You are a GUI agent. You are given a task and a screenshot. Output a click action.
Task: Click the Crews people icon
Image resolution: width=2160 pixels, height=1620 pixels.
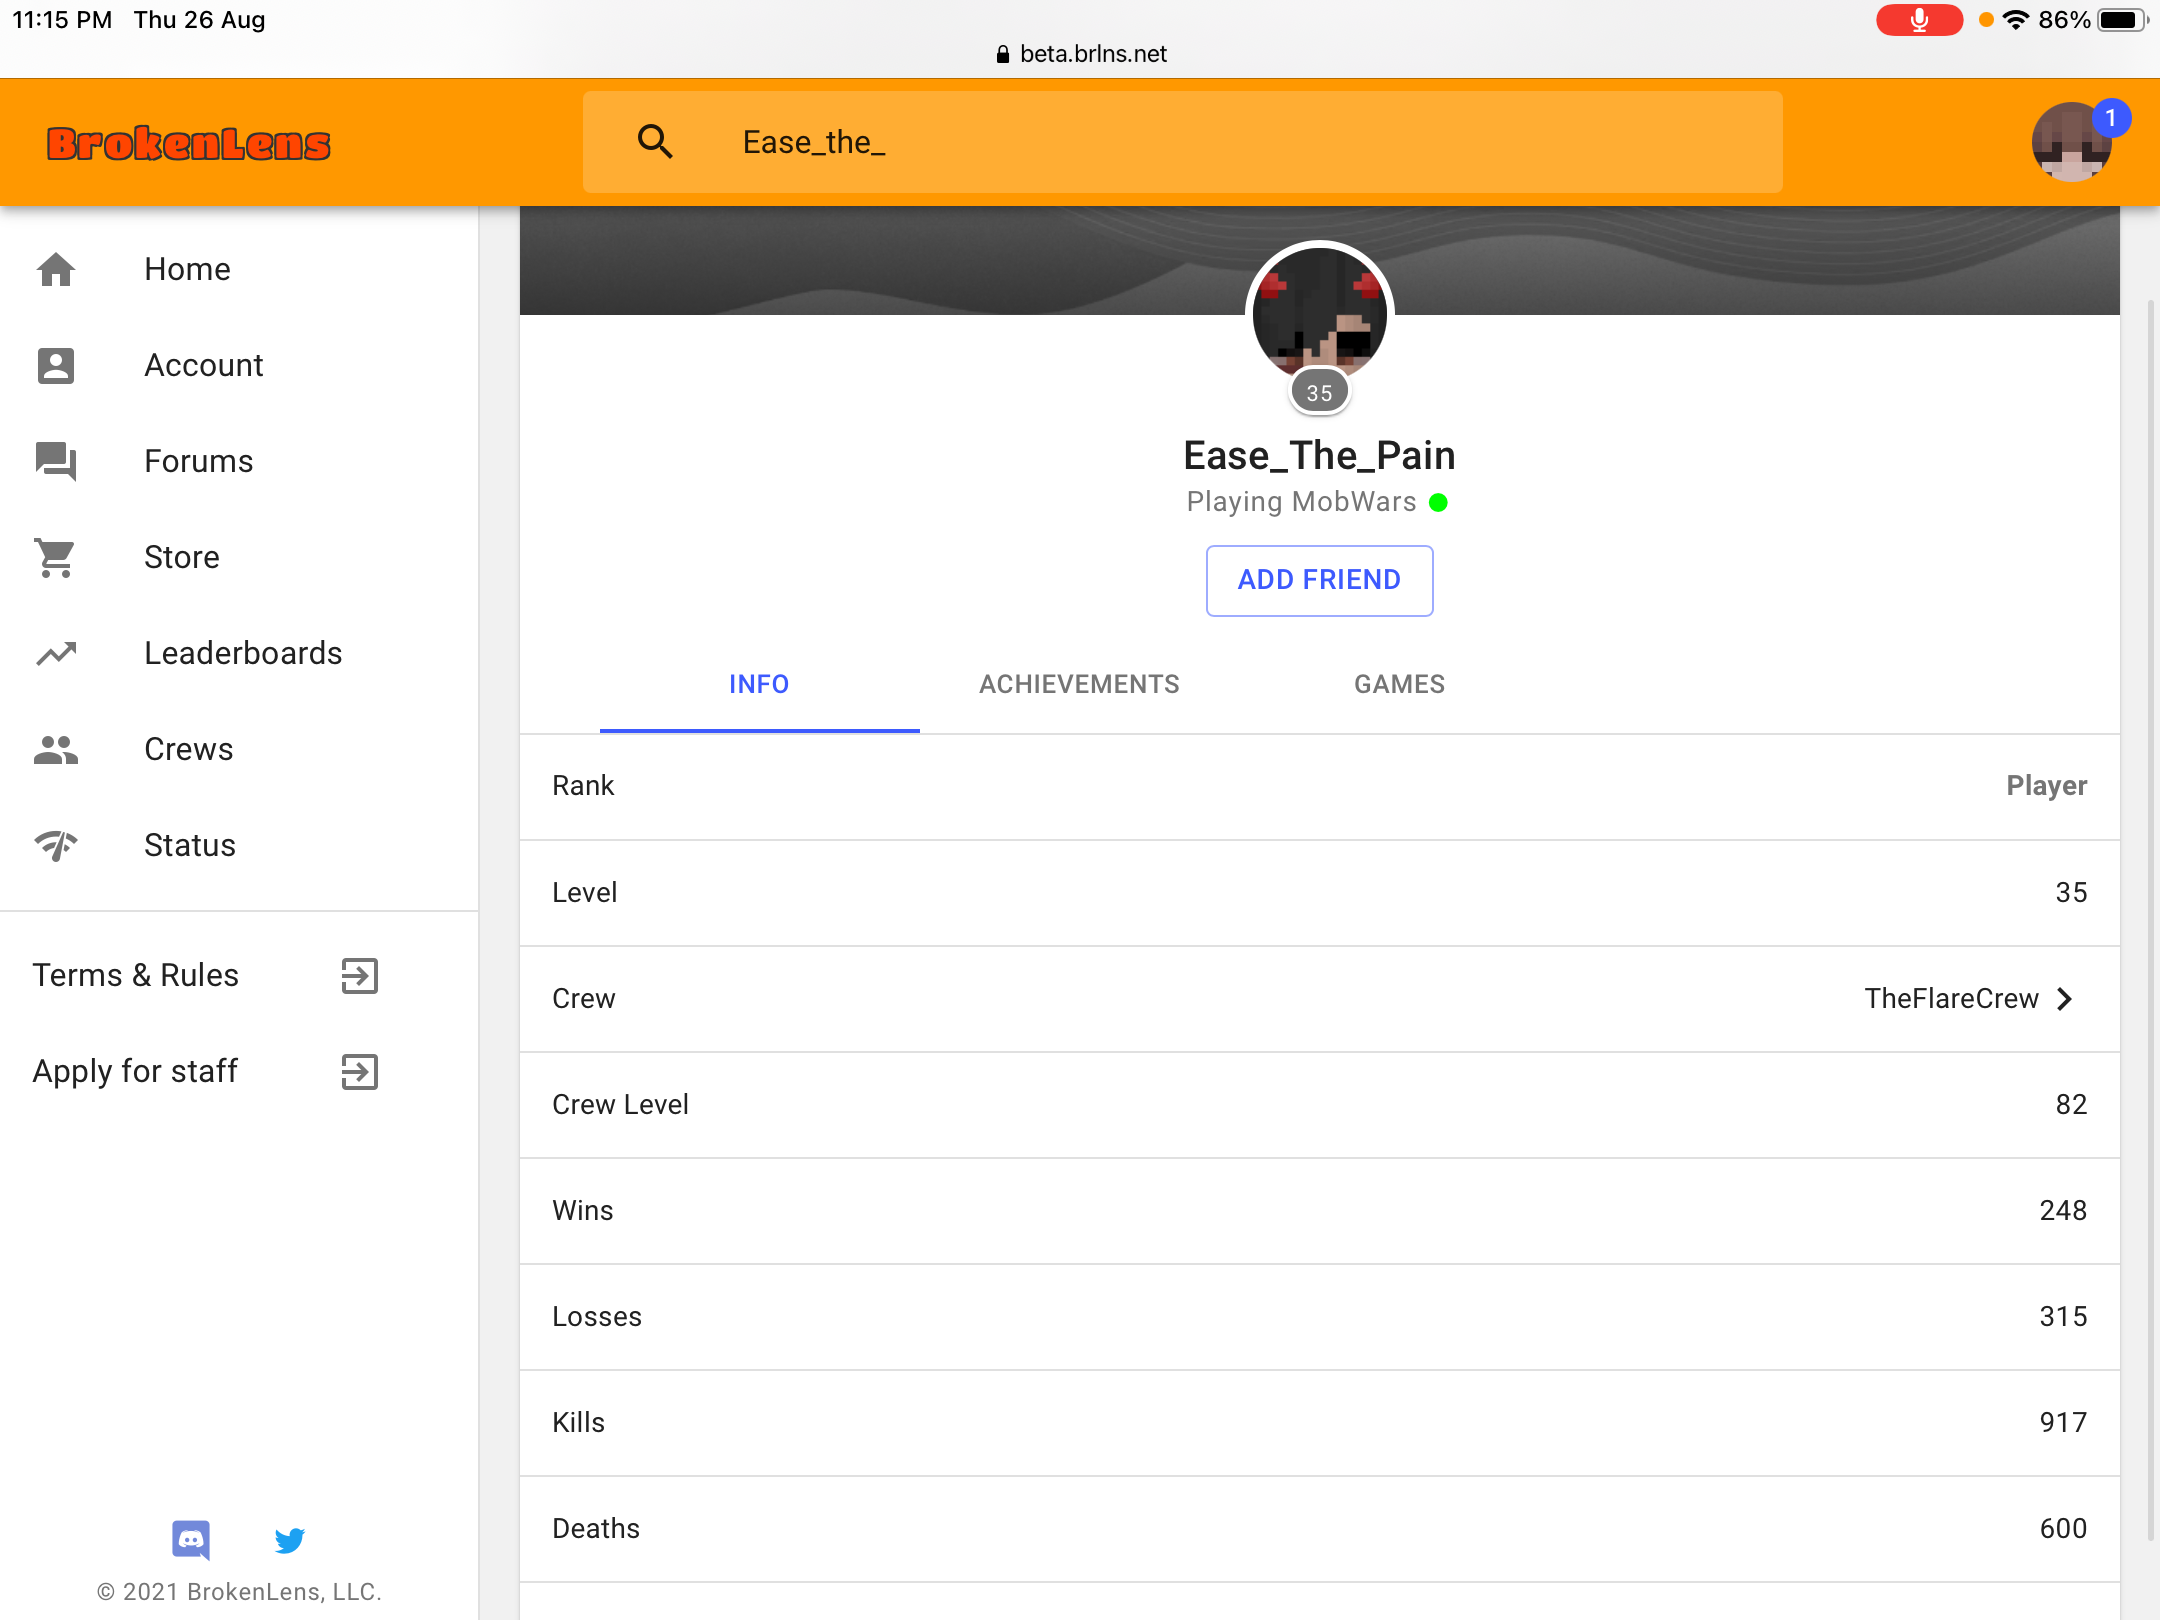[56, 749]
